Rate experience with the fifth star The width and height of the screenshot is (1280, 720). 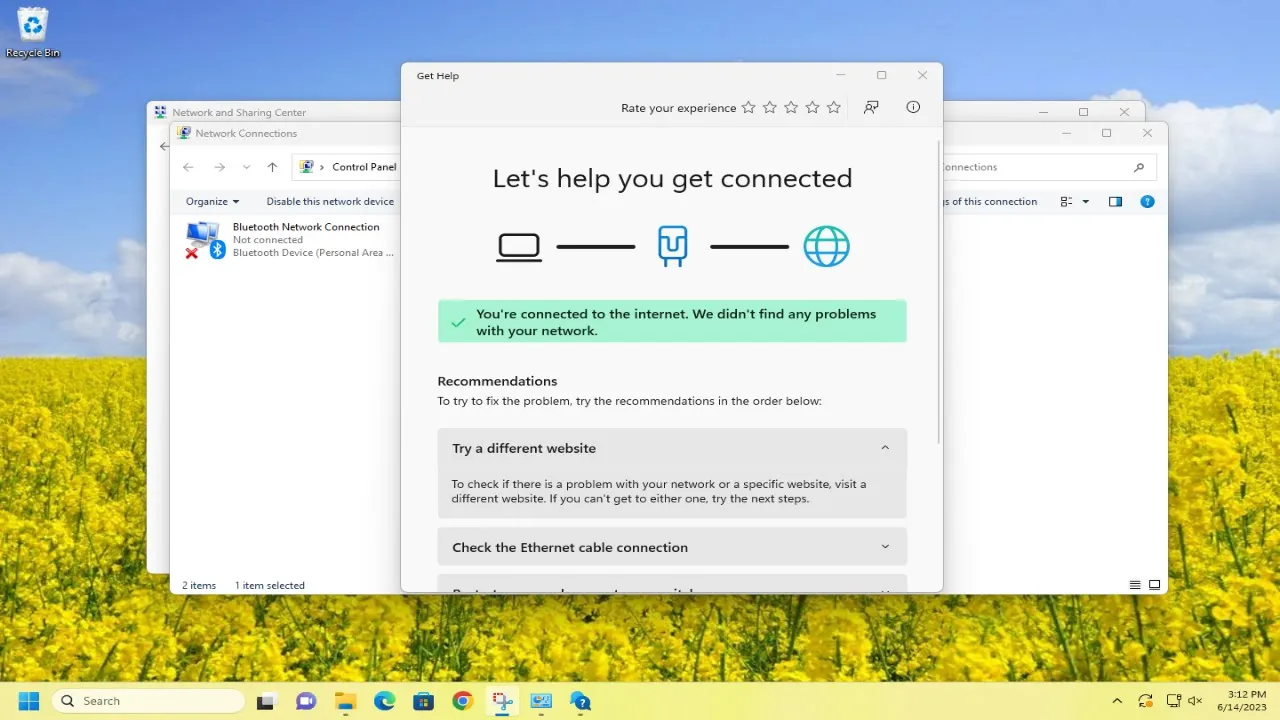tap(833, 107)
